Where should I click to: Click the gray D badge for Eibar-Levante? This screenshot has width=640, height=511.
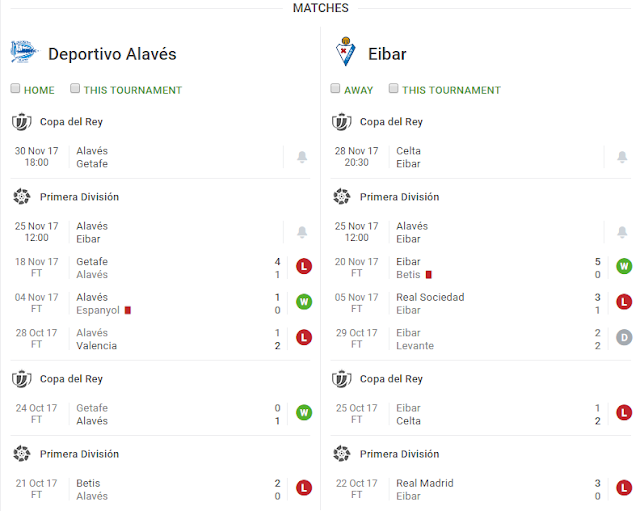[x=624, y=338]
